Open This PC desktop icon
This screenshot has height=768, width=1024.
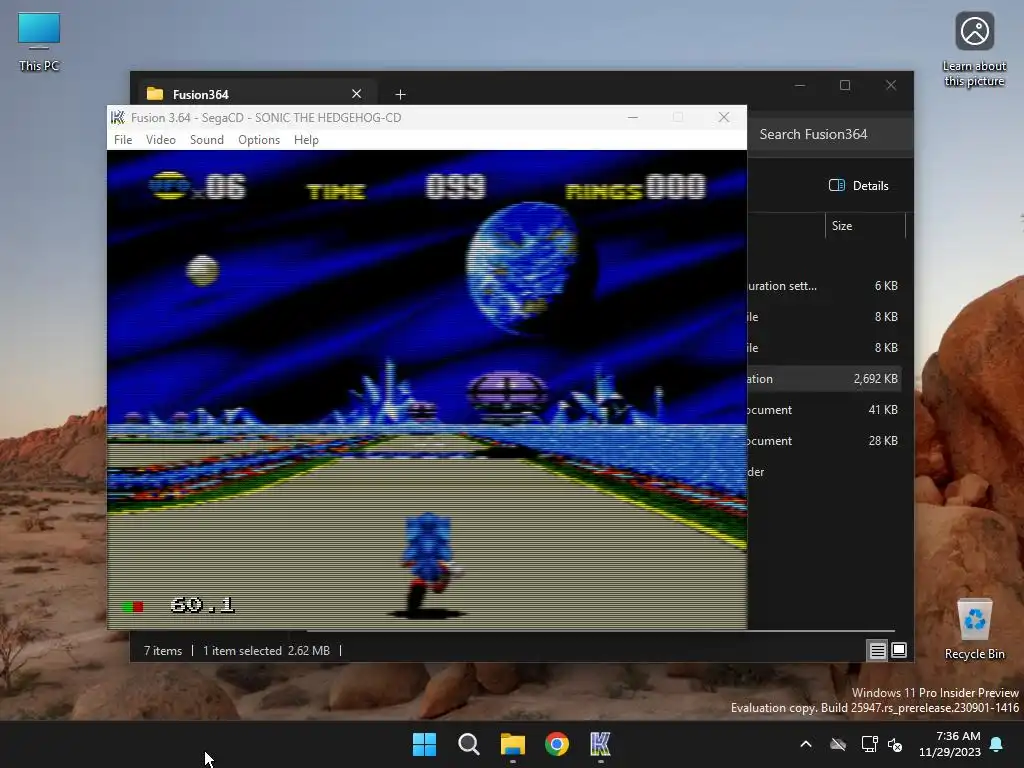pyautogui.click(x=39, y=42)
